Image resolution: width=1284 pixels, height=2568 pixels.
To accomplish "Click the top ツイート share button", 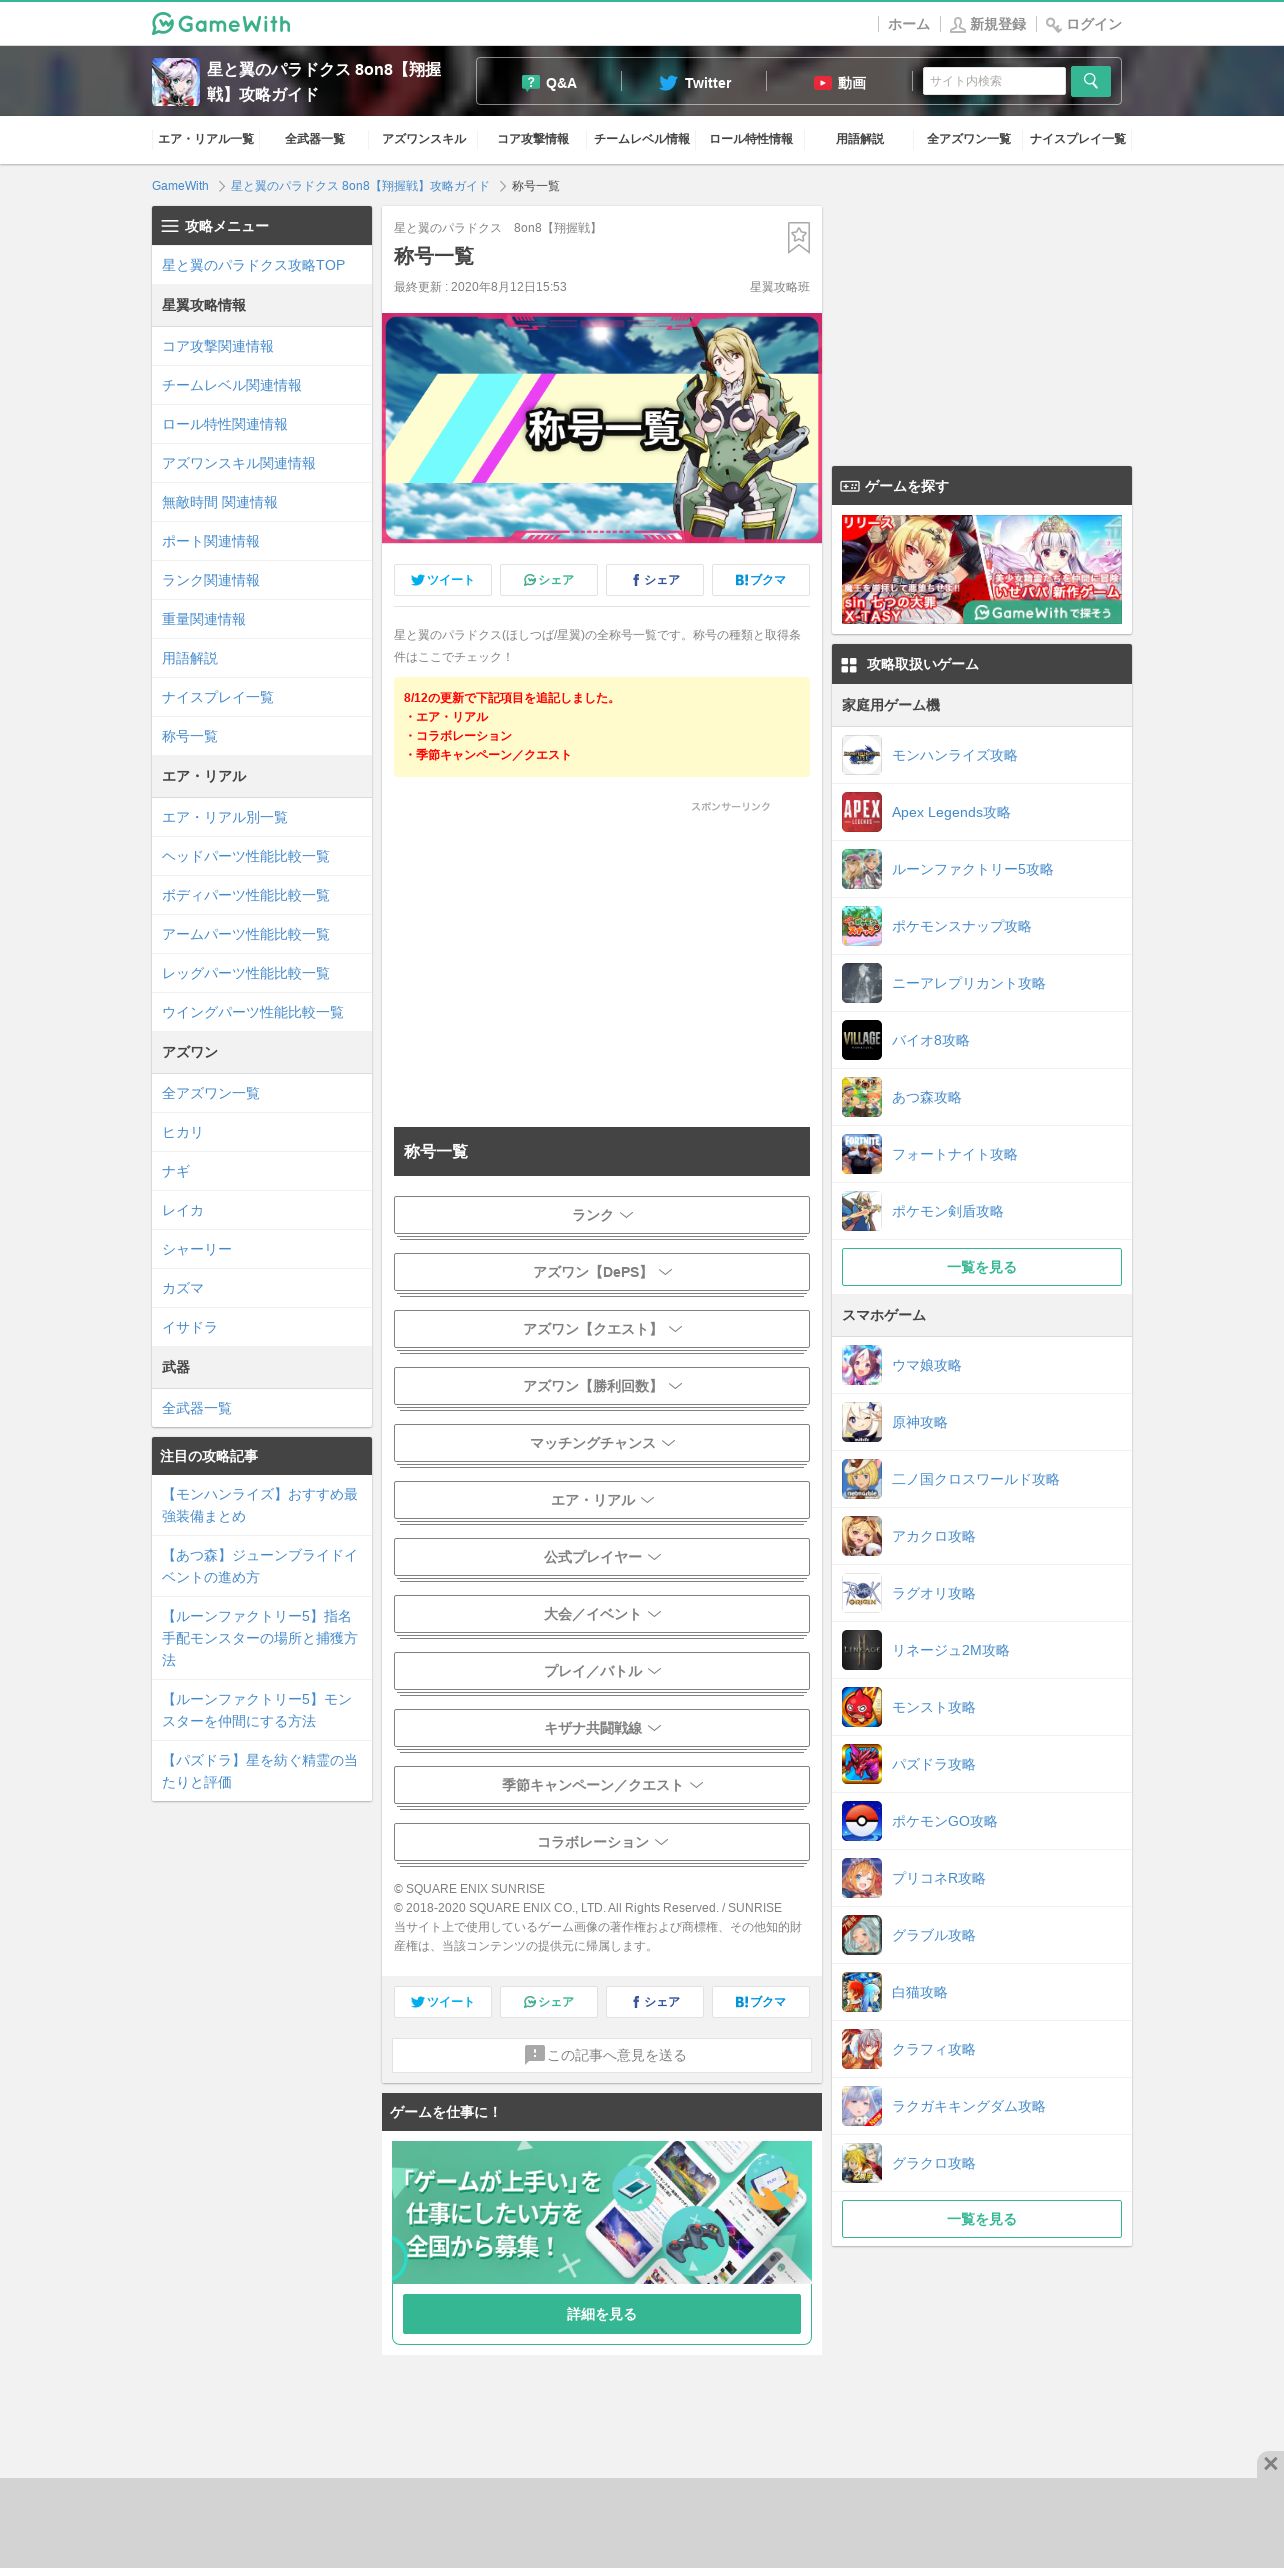I will pos(443,580).
